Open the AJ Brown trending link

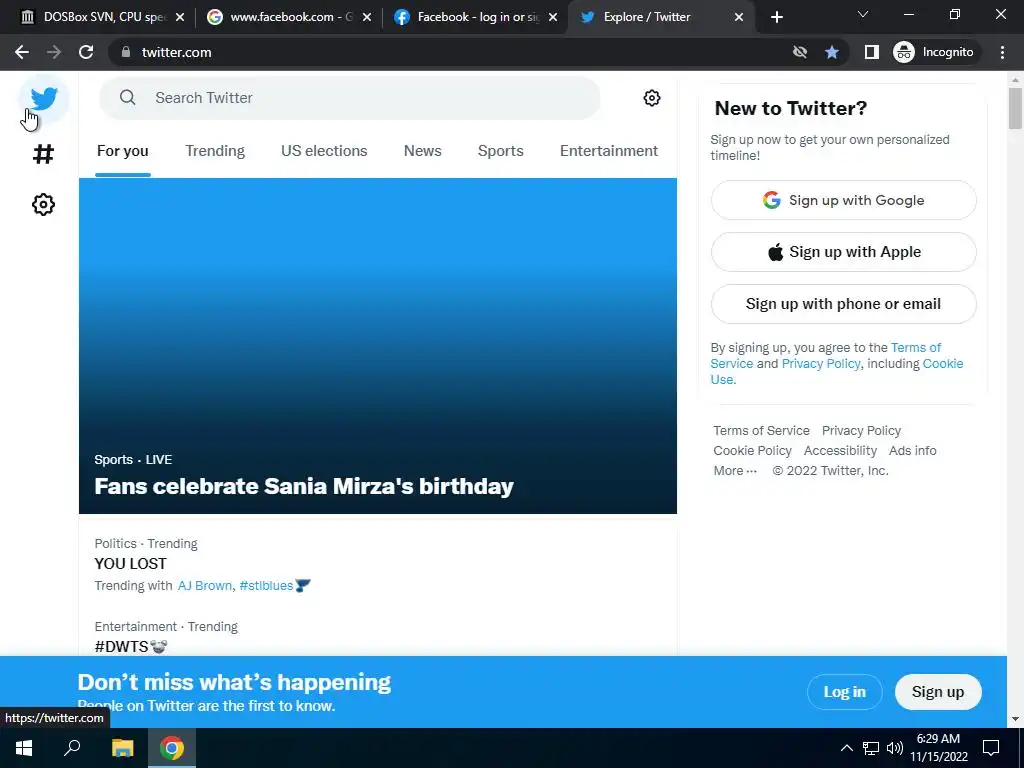point(204,586)
